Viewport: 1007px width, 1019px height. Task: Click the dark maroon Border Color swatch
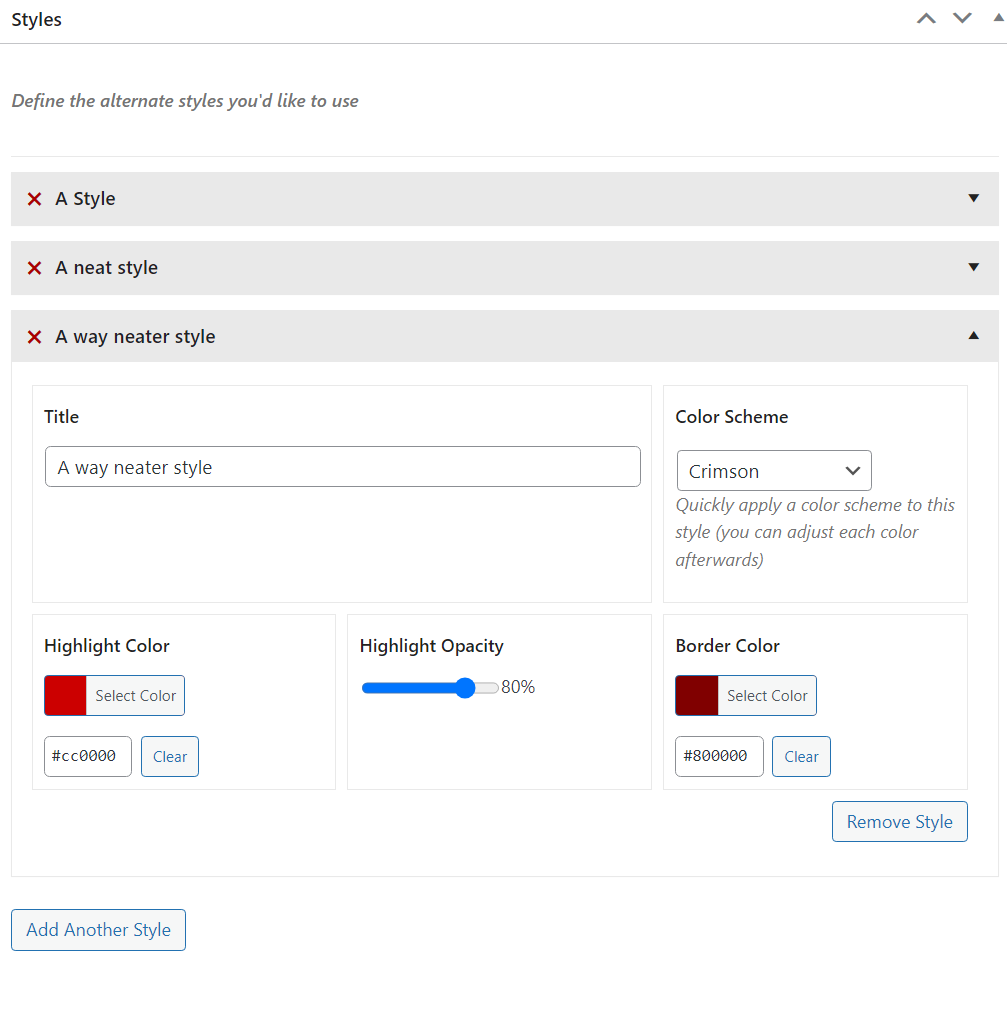click(x=696, y=695)
